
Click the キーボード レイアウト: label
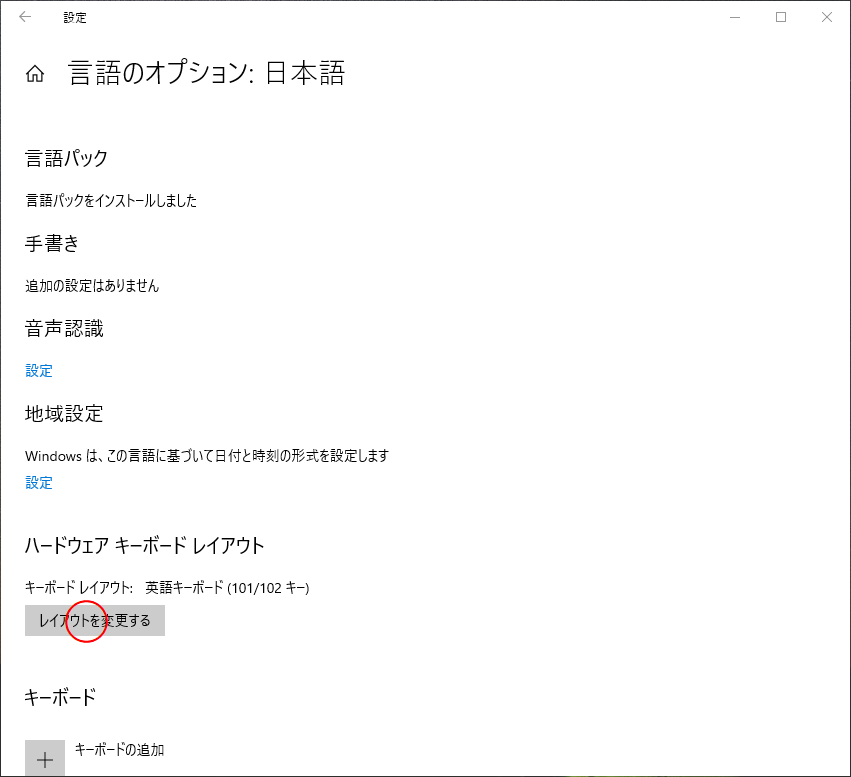(x=79, y=588)
